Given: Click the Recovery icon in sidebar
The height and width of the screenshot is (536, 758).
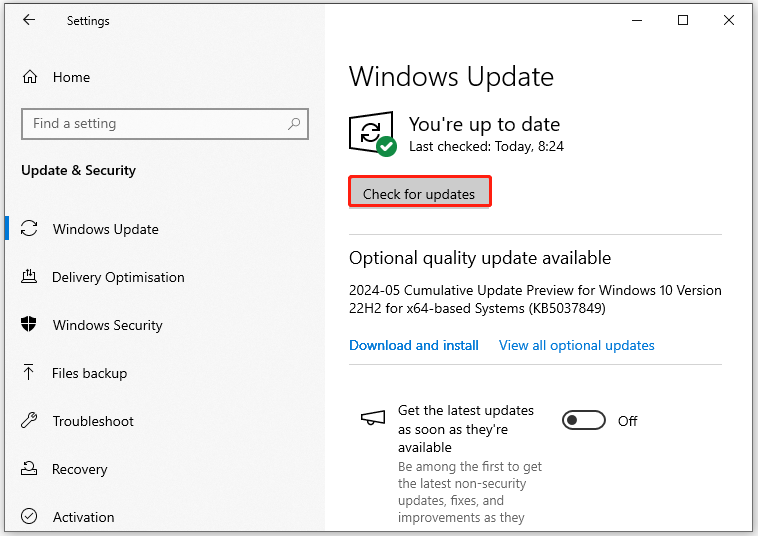Looking at the screenshot, I should coord(29,468).
